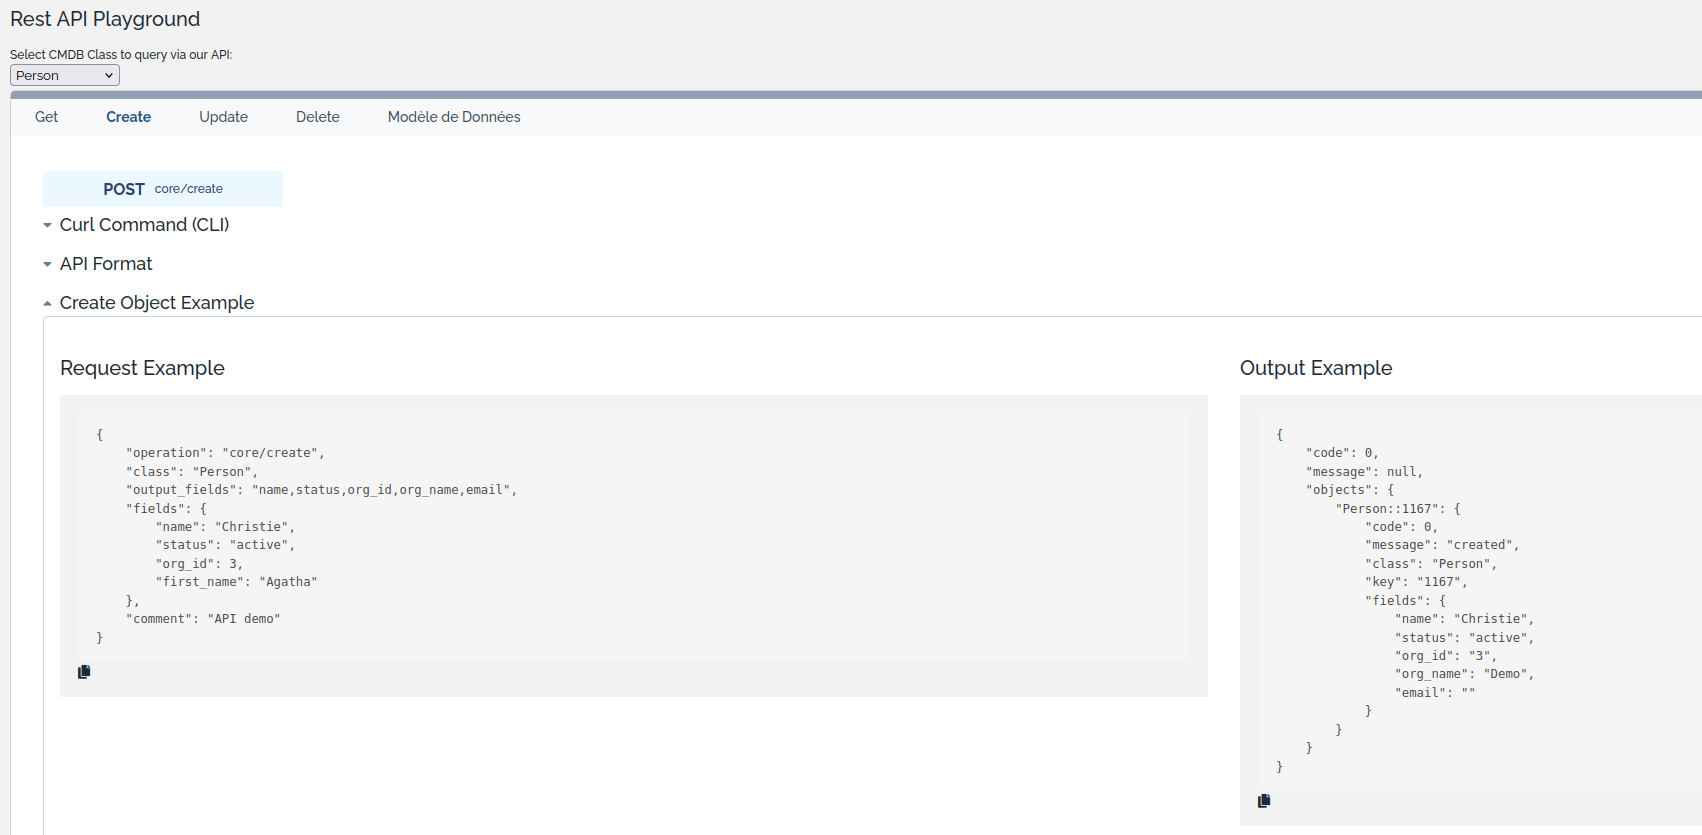Click the "operation": "core/create" line in request
The image size is (1702, 835).
point(225,453)
